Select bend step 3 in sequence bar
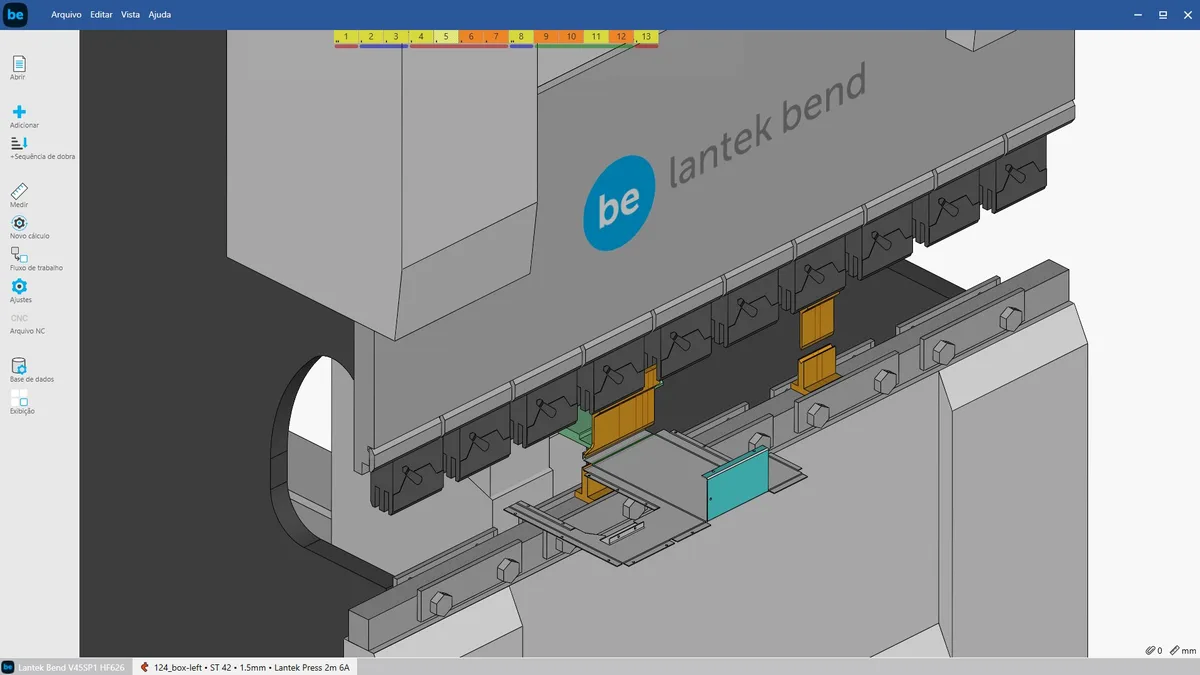The width and height of the screenshot is (1200, 675). click(x=396, y=37)
